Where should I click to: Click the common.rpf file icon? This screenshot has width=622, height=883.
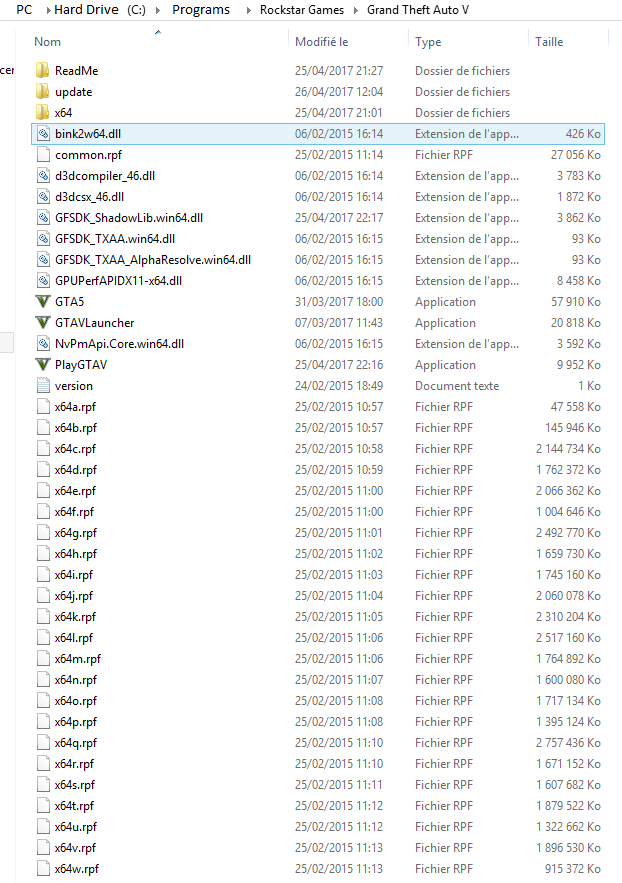pos(43,154)
